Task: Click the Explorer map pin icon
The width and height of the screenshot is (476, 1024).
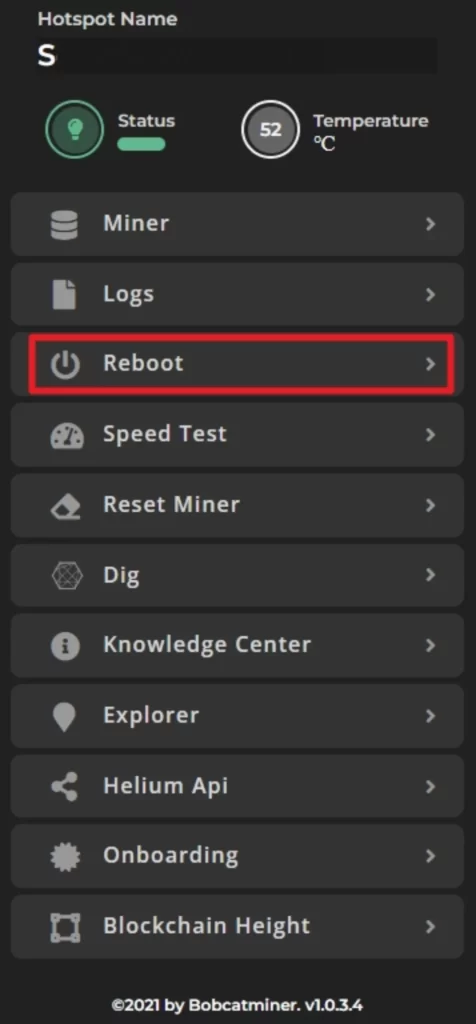Action: [64, 717]
